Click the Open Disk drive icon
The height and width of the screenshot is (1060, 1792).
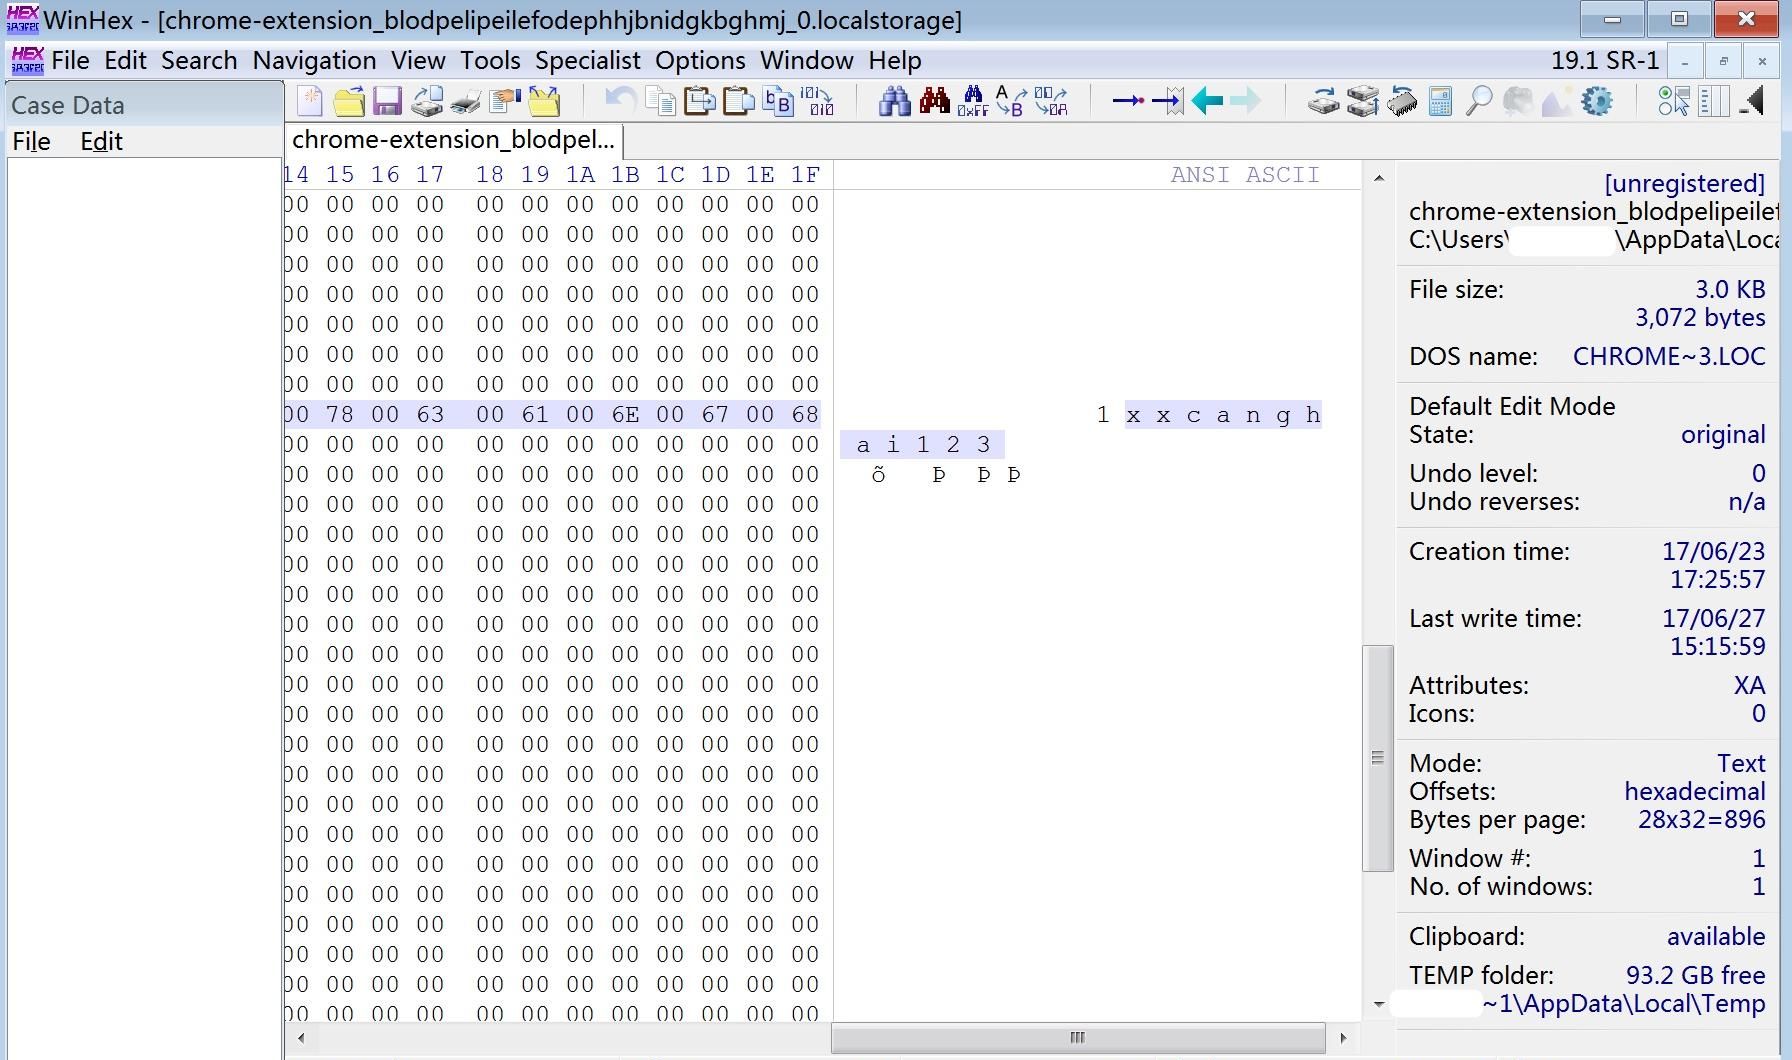(x=1323, y=101)
